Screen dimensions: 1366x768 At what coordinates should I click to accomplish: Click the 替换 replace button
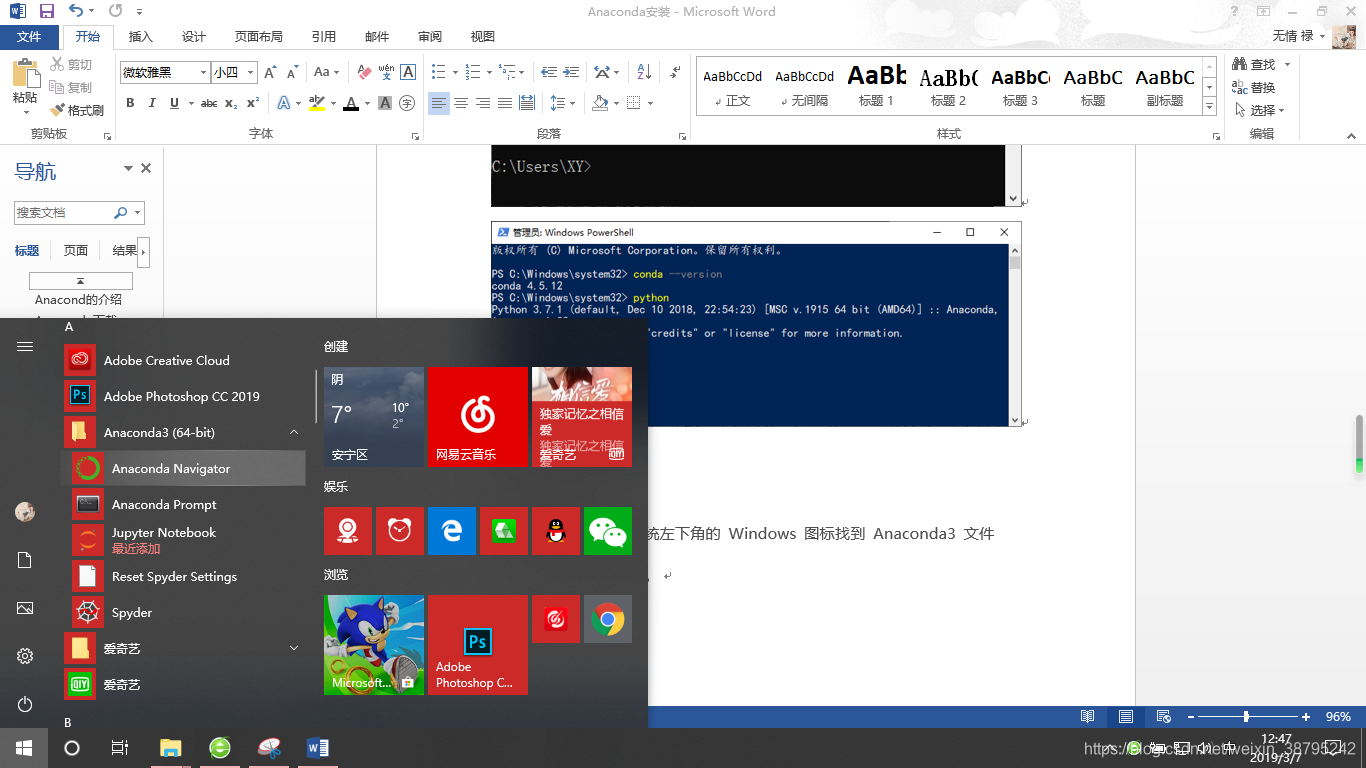pos(1255,87)
